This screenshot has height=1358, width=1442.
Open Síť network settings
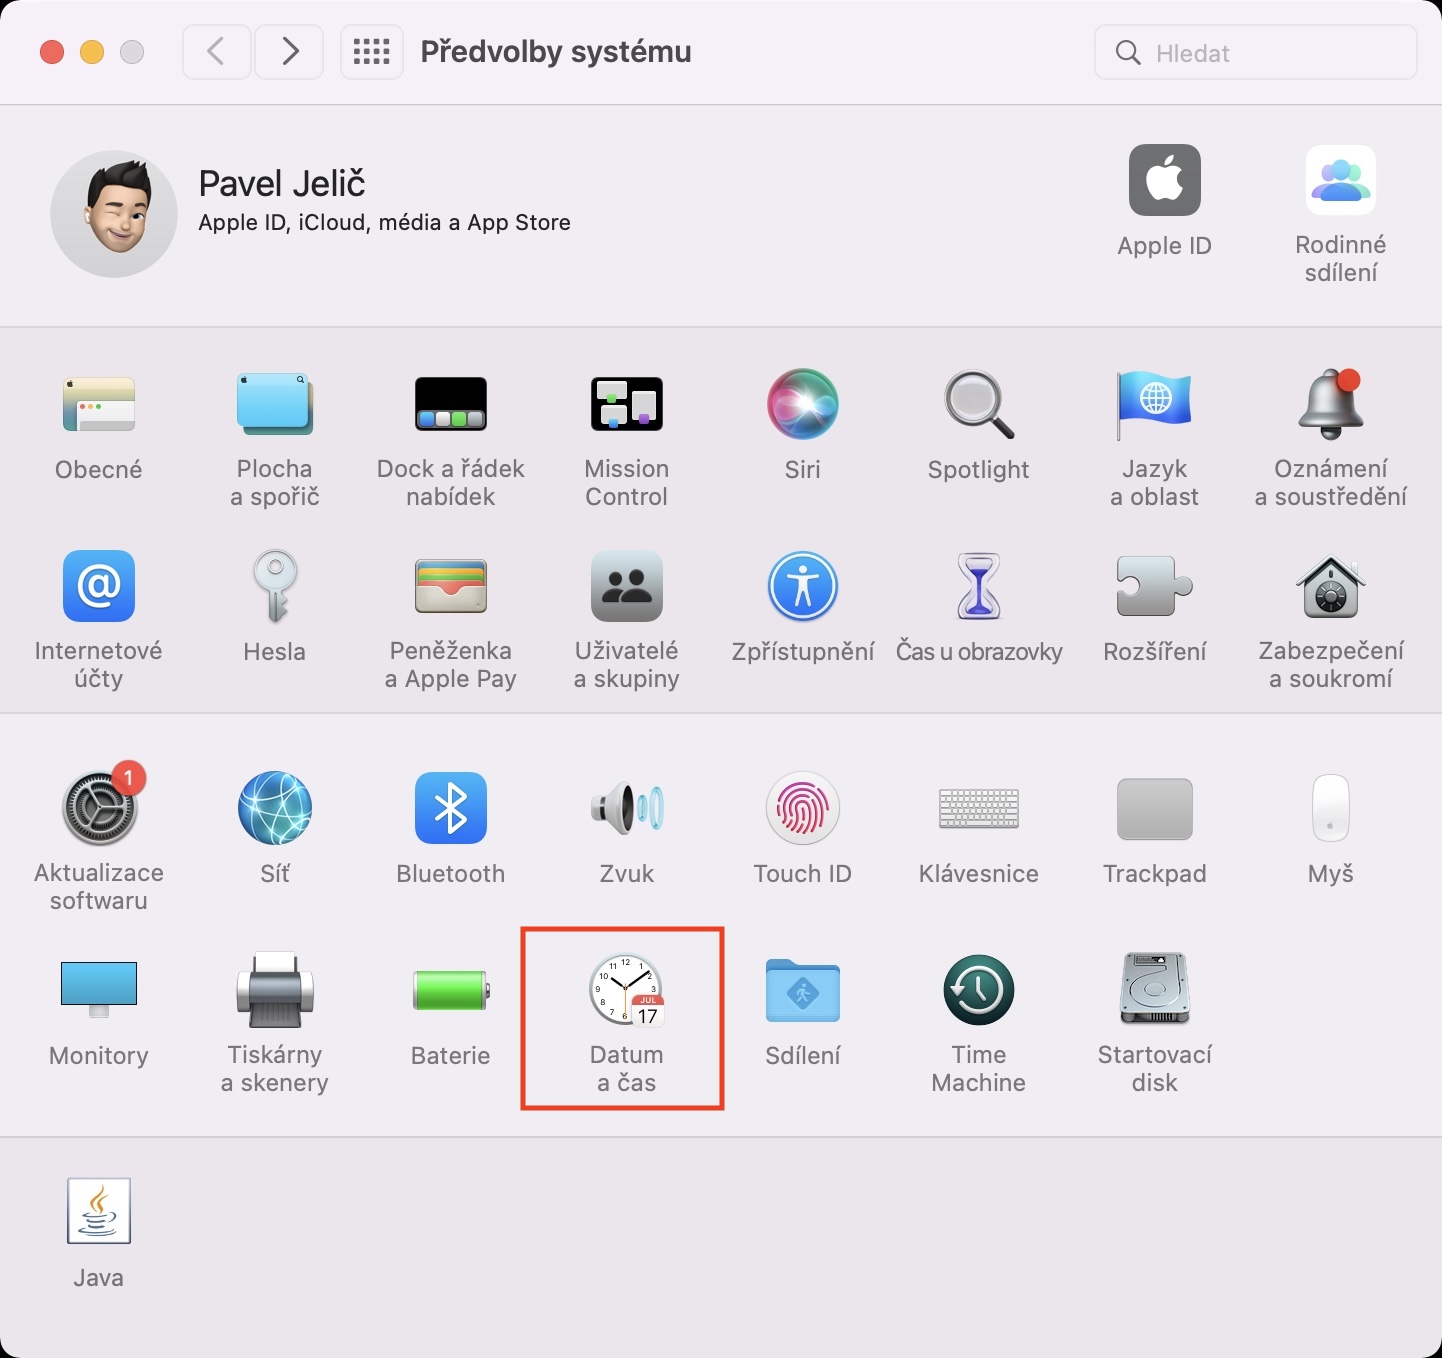coord(275,808)
